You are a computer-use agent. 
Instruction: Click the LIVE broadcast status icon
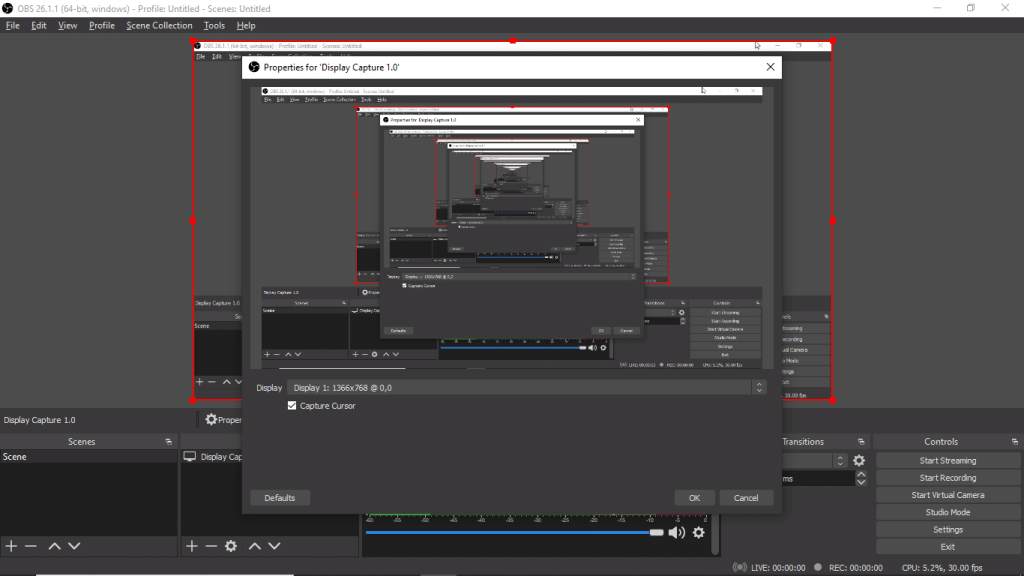coord(739,568)
